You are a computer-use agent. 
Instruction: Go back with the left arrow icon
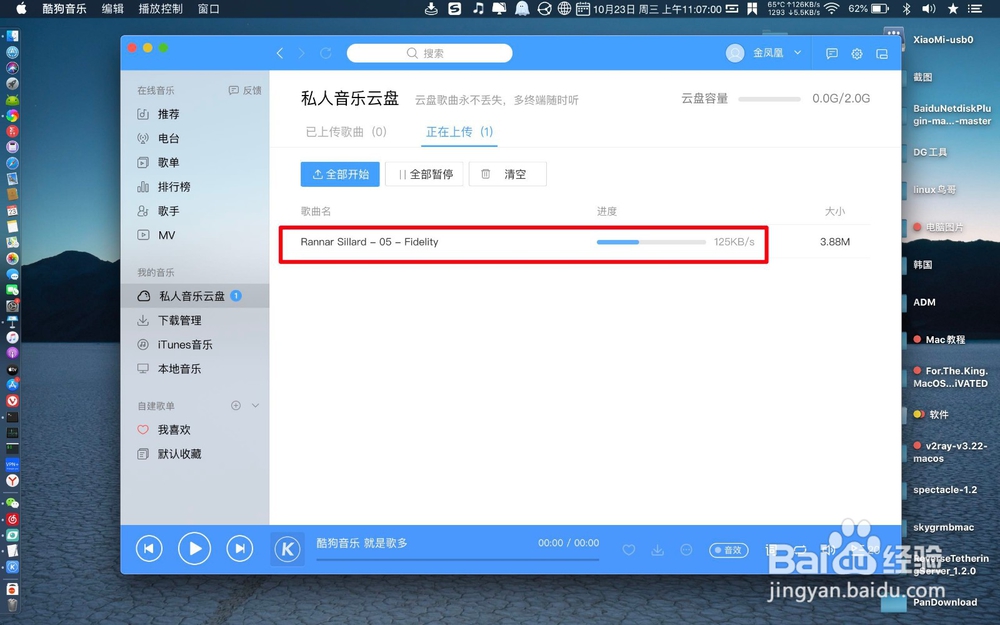pos(279,54)
